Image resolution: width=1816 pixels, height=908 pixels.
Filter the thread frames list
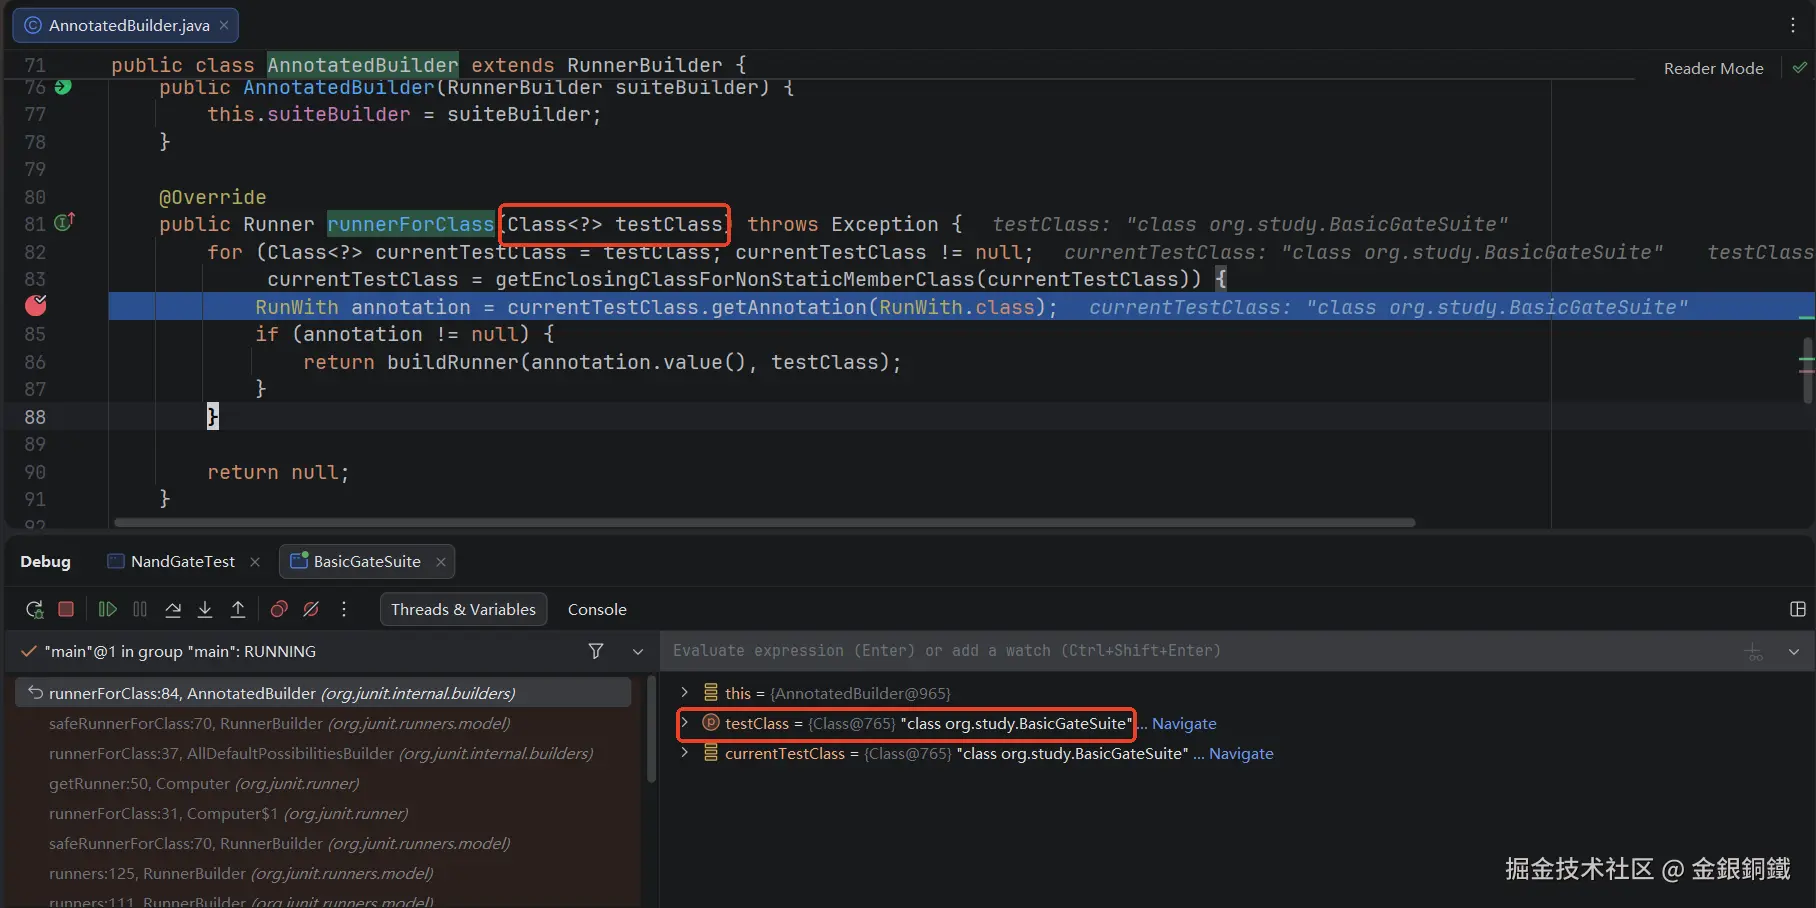(596, 651)
